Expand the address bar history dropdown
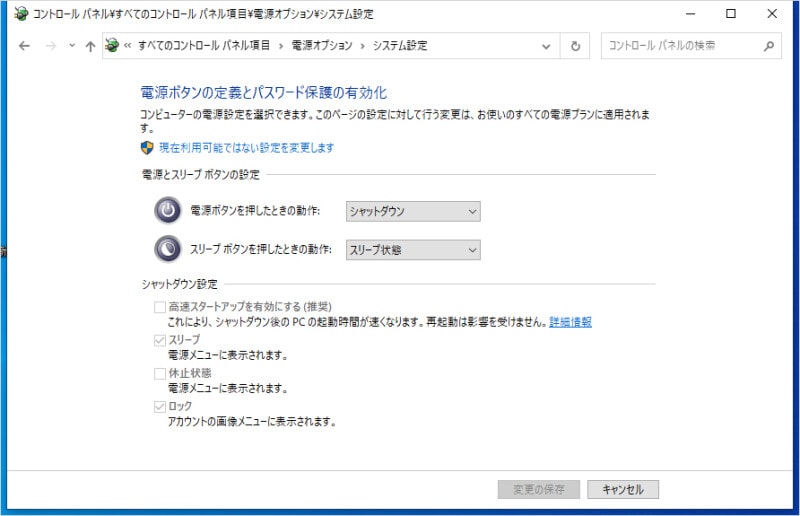 pos(545,46)
